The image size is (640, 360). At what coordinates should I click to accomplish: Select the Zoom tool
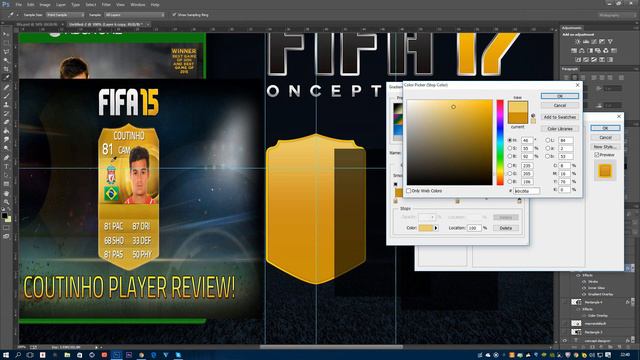click(x=6, y=202)
